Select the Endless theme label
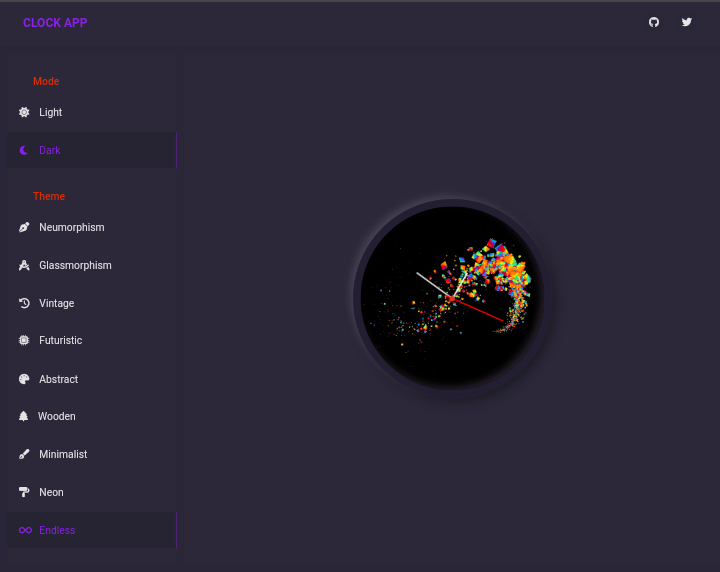Image resolution: width=720 pixels, height=572 pixels. (57, 530)
